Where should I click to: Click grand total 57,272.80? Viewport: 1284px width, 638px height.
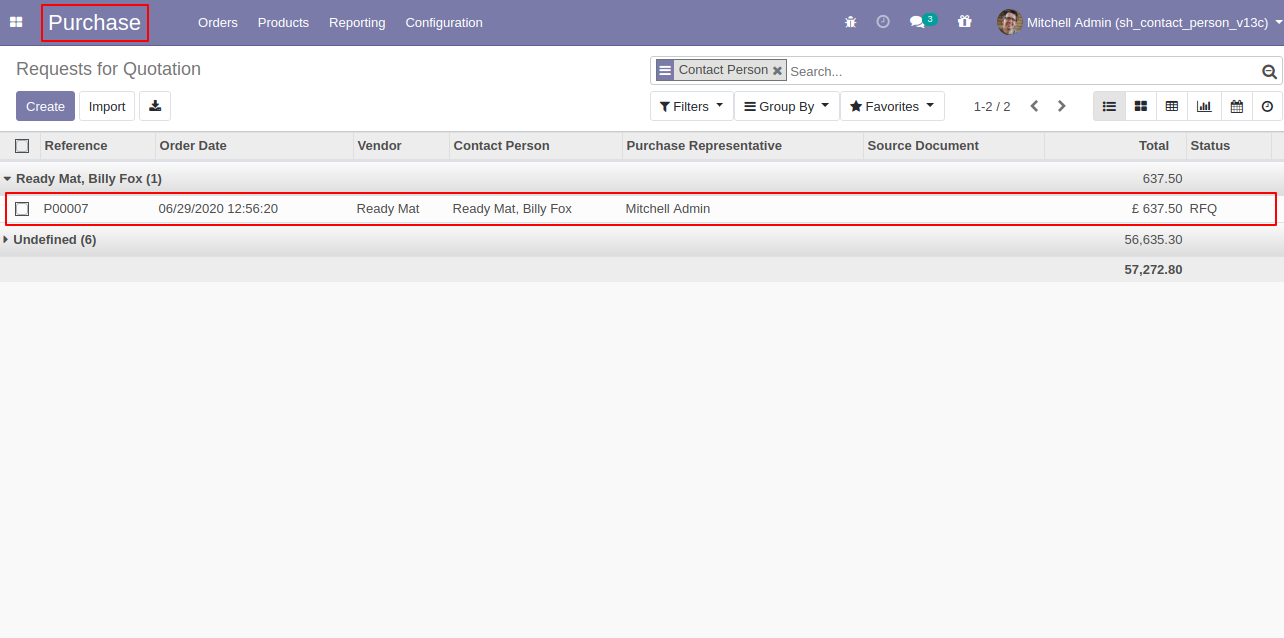(1153, 269)
